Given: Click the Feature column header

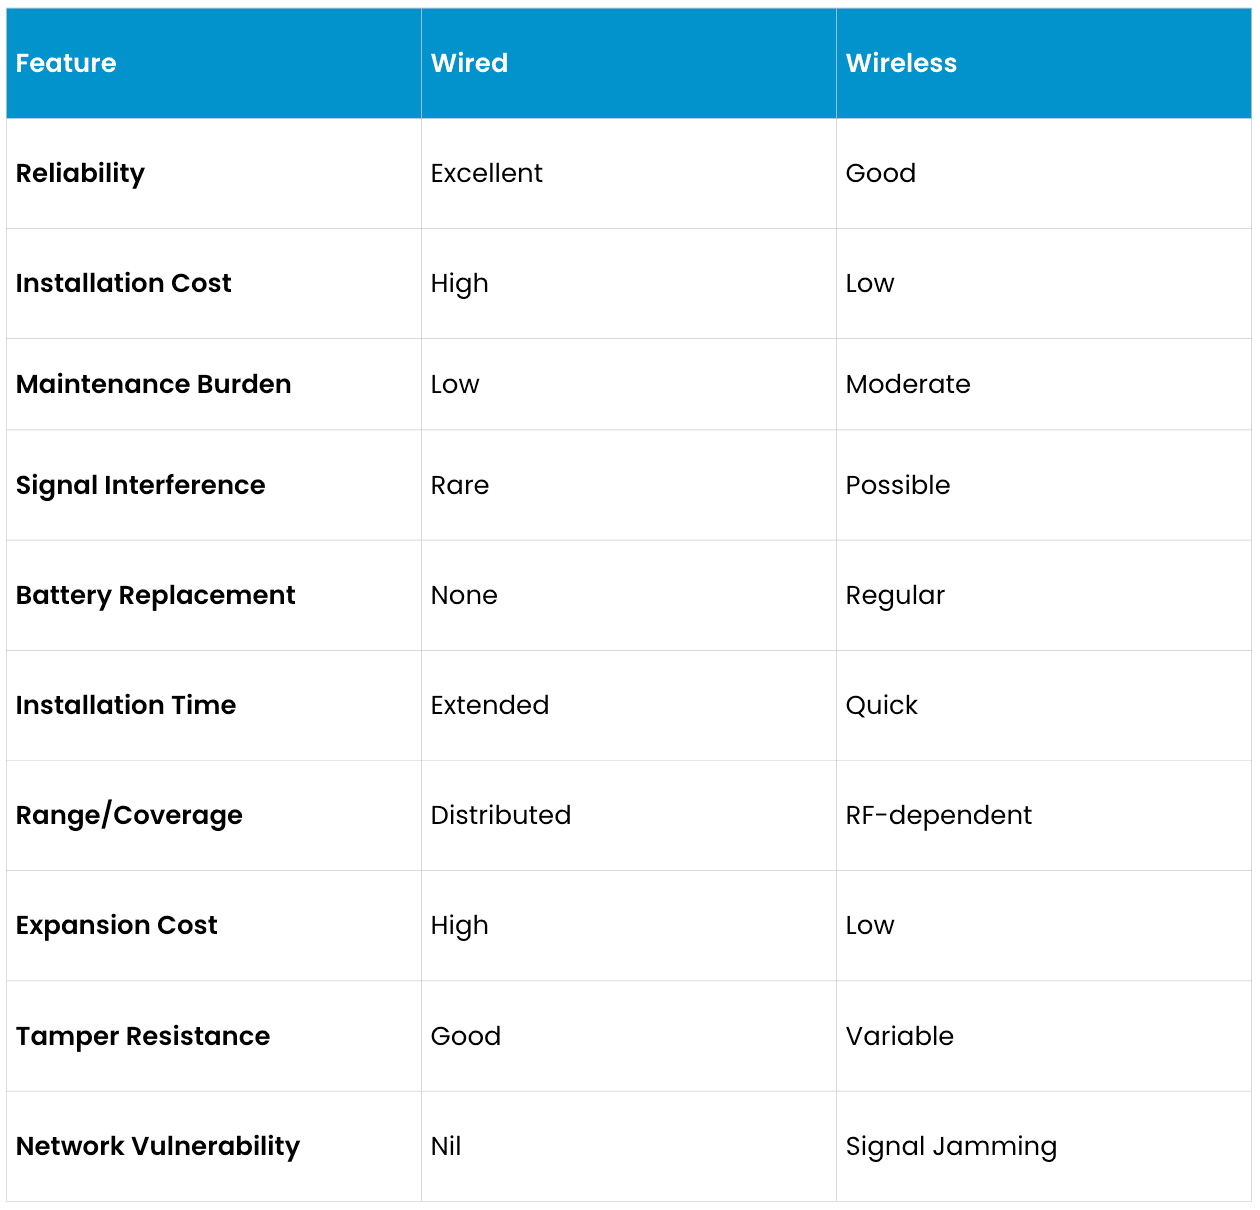Looking at the screenshot, I should pyautogui.click(x=66, y=63).
